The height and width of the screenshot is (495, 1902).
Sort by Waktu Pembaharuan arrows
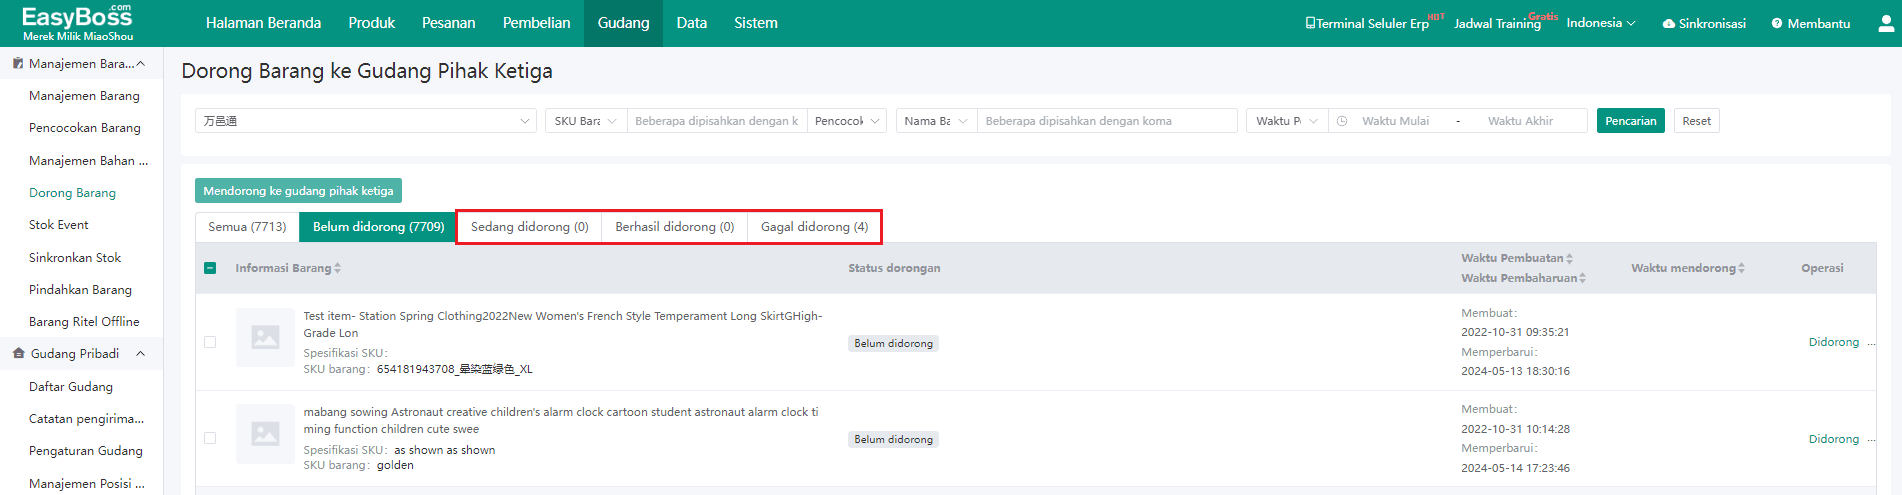click(x=1582, y=278)
